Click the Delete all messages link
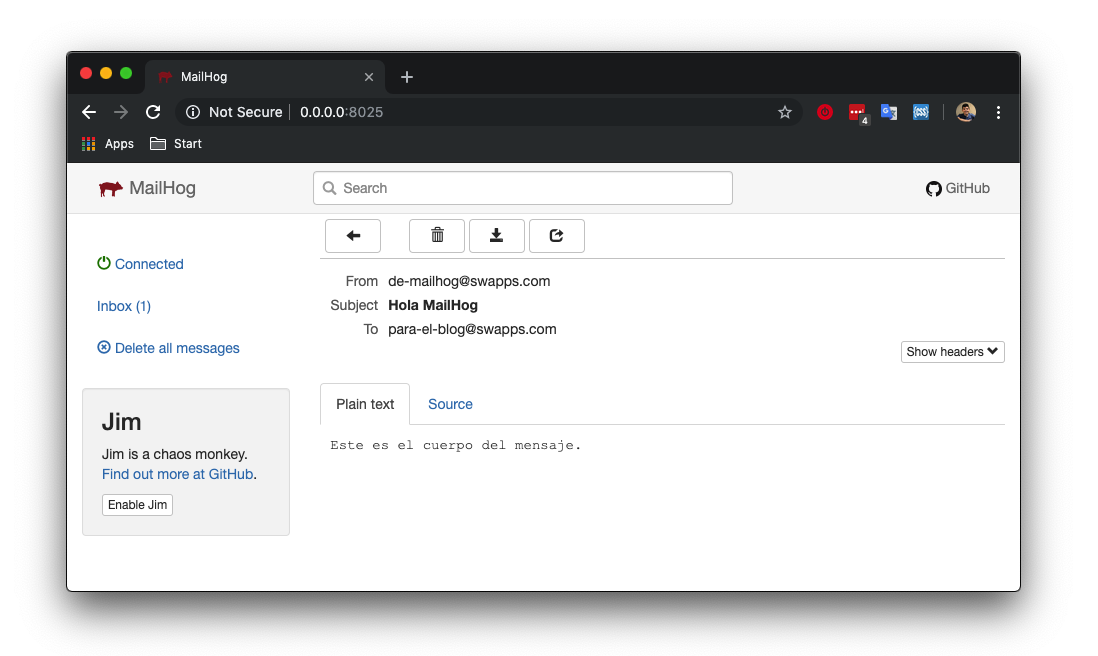The height and width of the screenshot is (656, 1098). (x=177, y=348)
